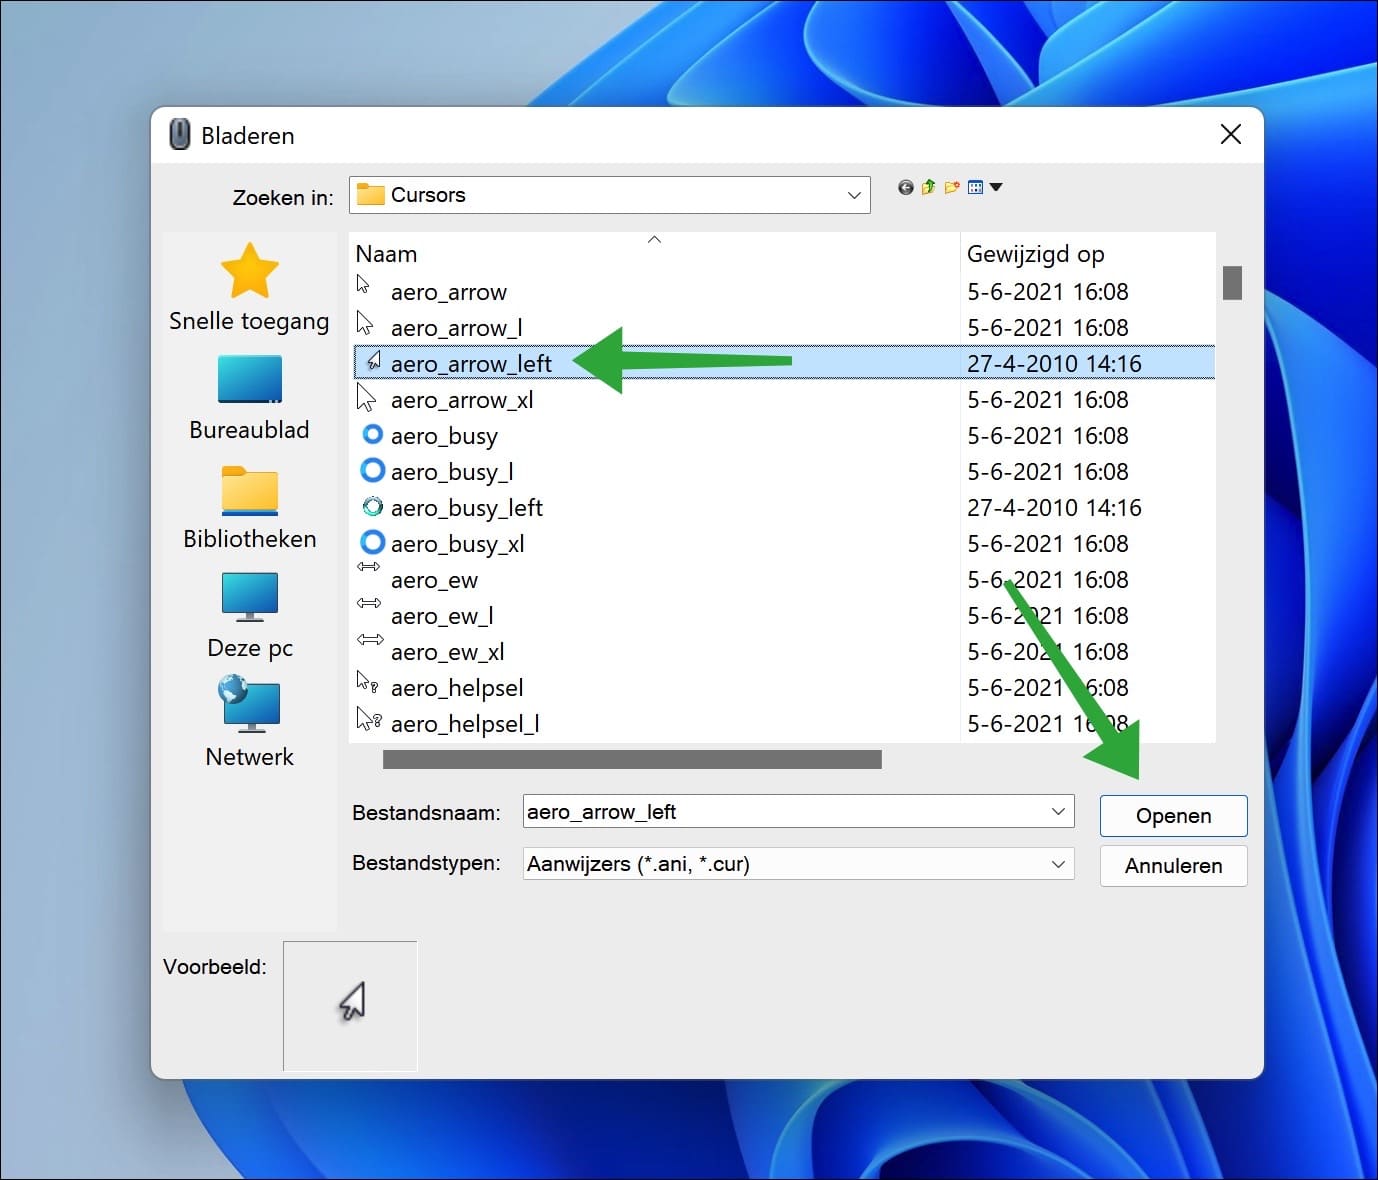Click the Voorbeeld cursor preview box

pos(350,1006)
